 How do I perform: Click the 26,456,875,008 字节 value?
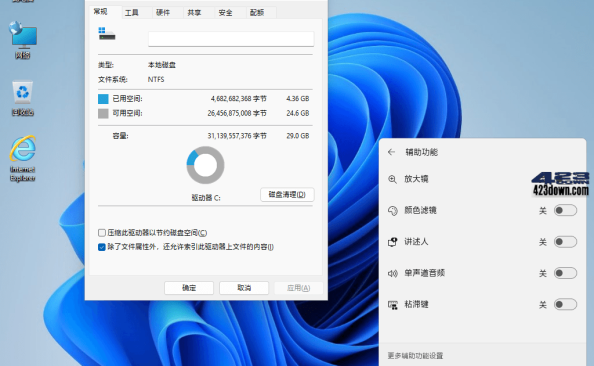(x=237, y=113)
